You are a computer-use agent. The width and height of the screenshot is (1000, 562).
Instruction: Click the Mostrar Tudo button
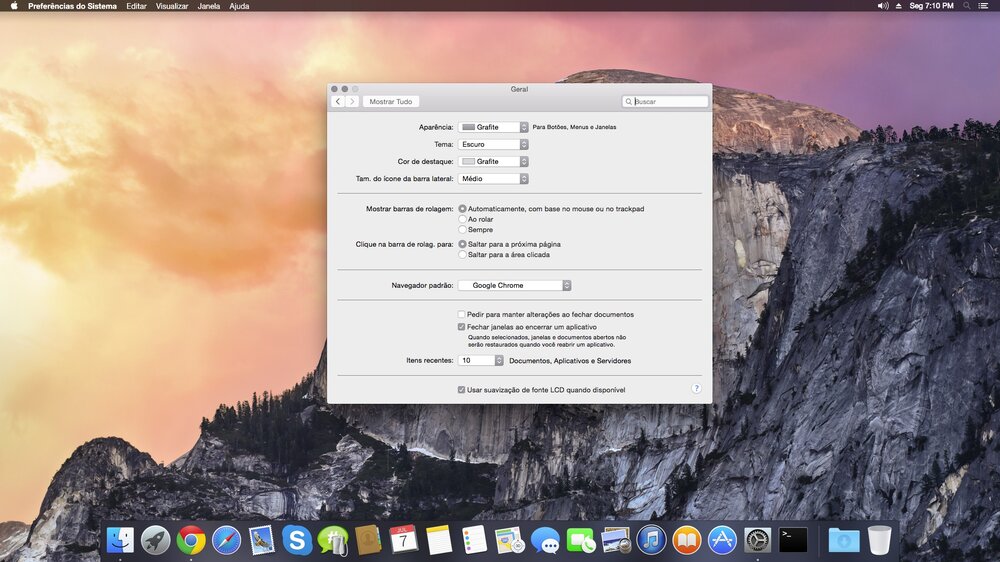pyautogui.click(x=390, y=102)
